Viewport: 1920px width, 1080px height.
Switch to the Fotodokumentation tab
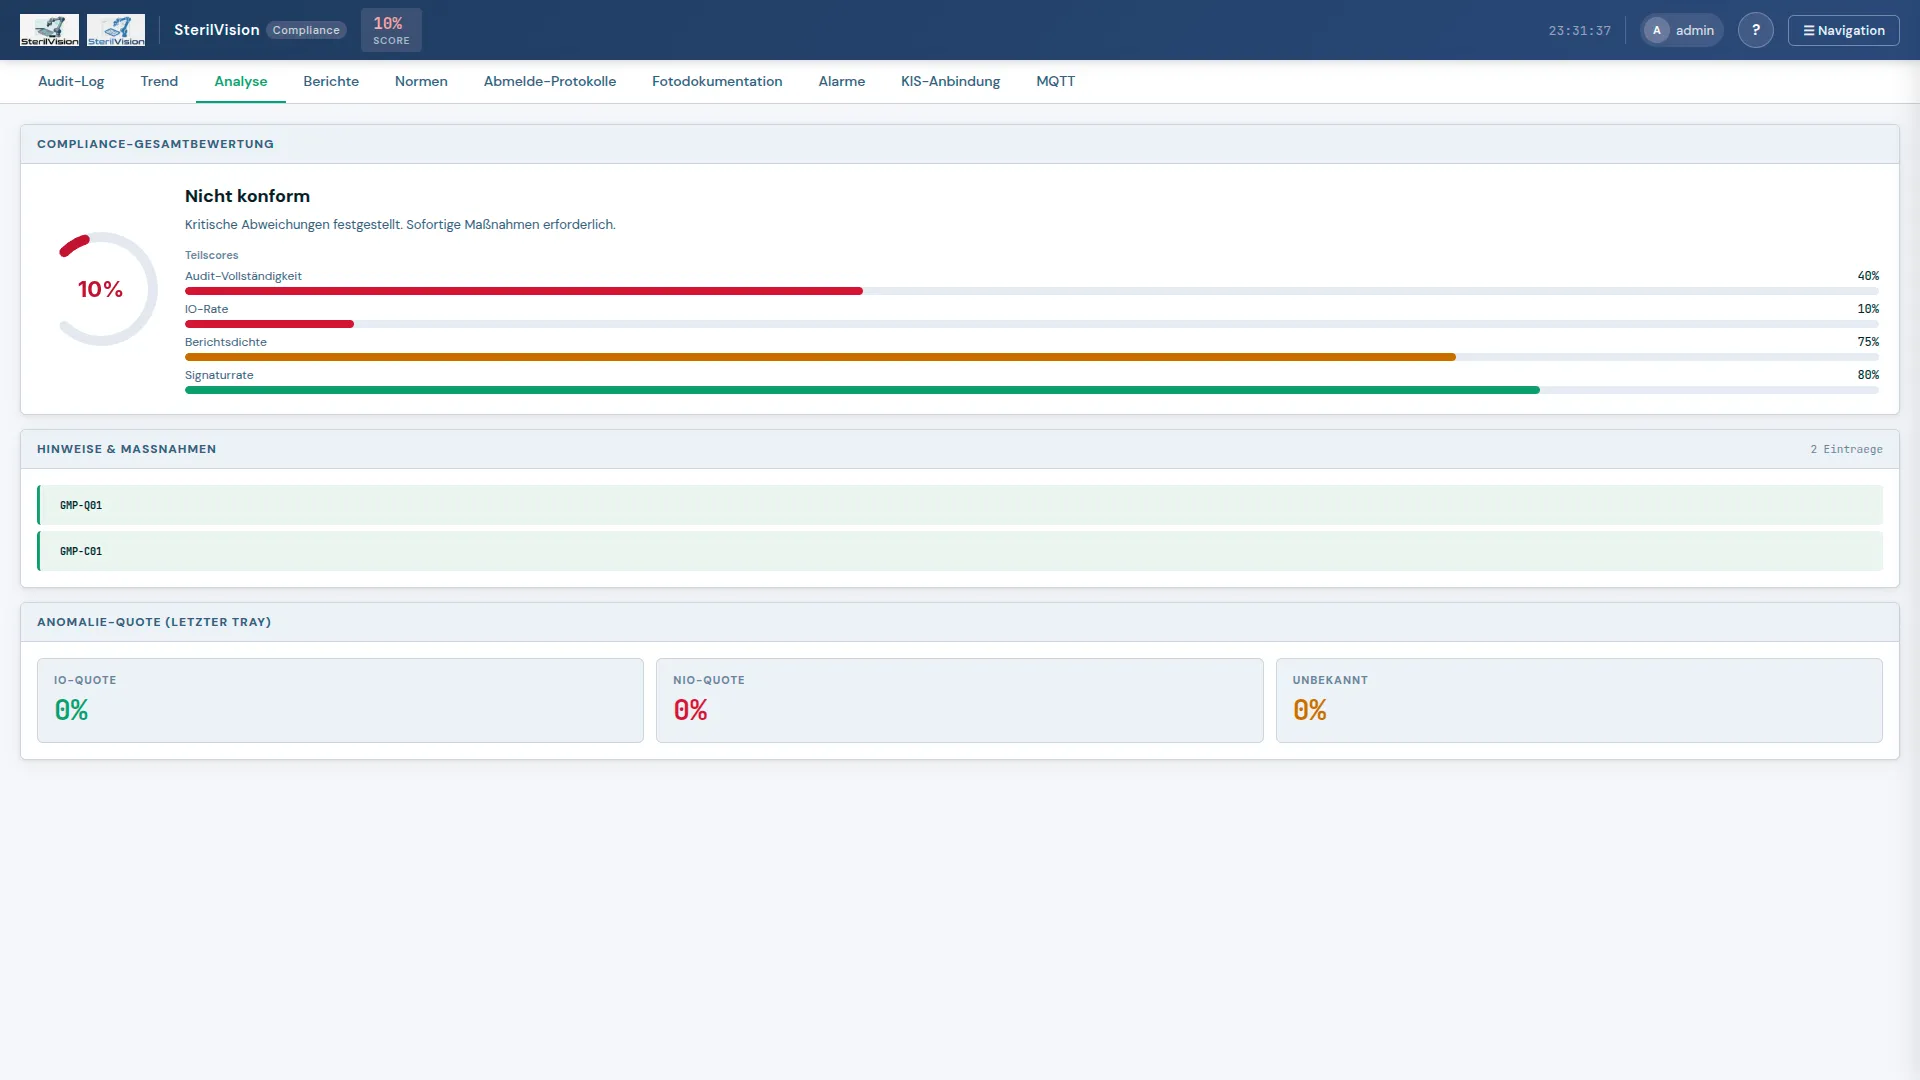click(x=717, y=81)
